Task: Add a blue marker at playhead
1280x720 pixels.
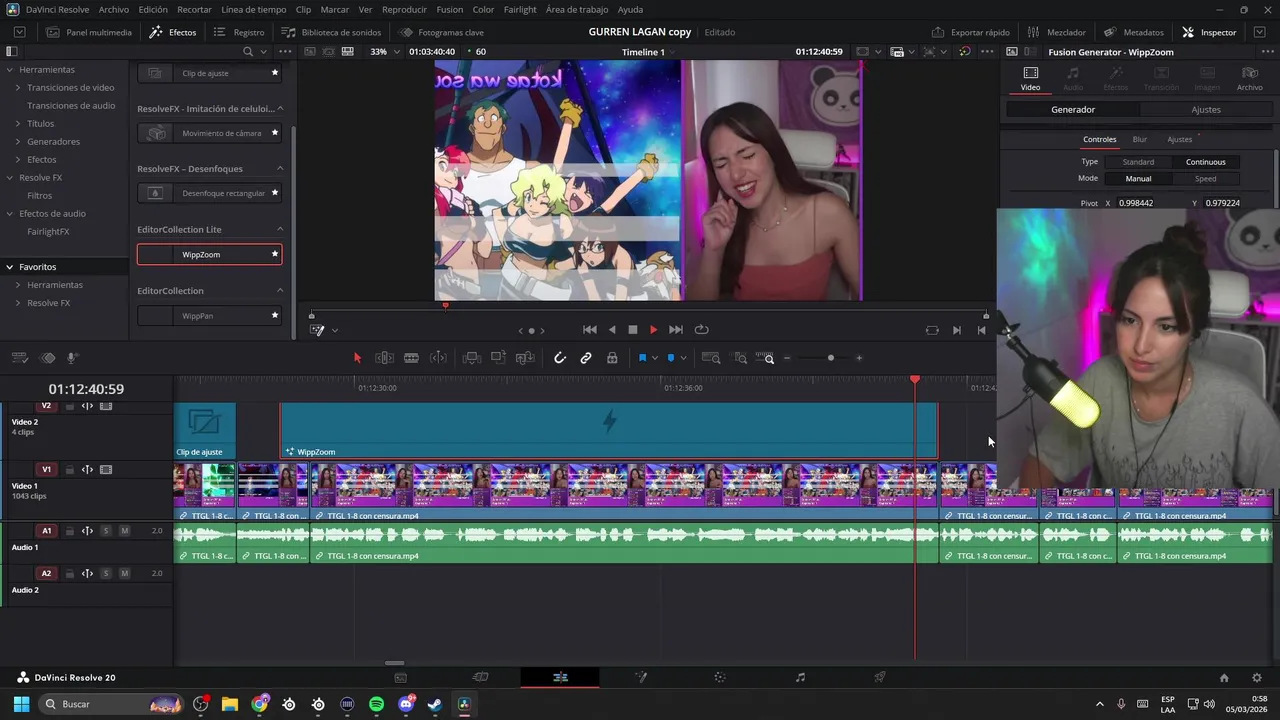Action: tap(670, 358)
